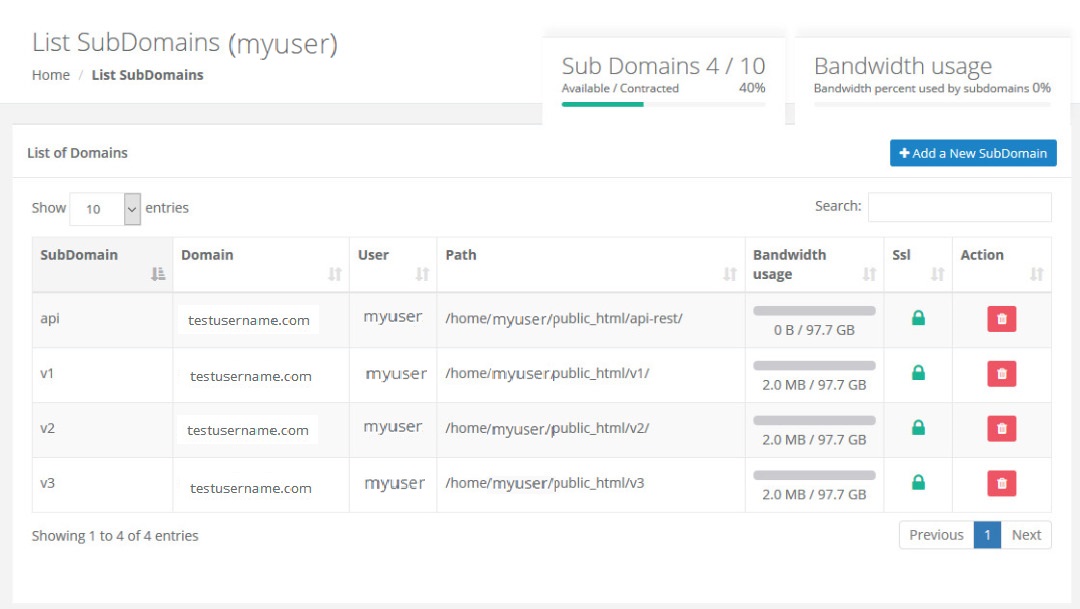Click the List SubDomains breadcrumb
Viewport: 1080px width, 609px height.
coord(147,74)
